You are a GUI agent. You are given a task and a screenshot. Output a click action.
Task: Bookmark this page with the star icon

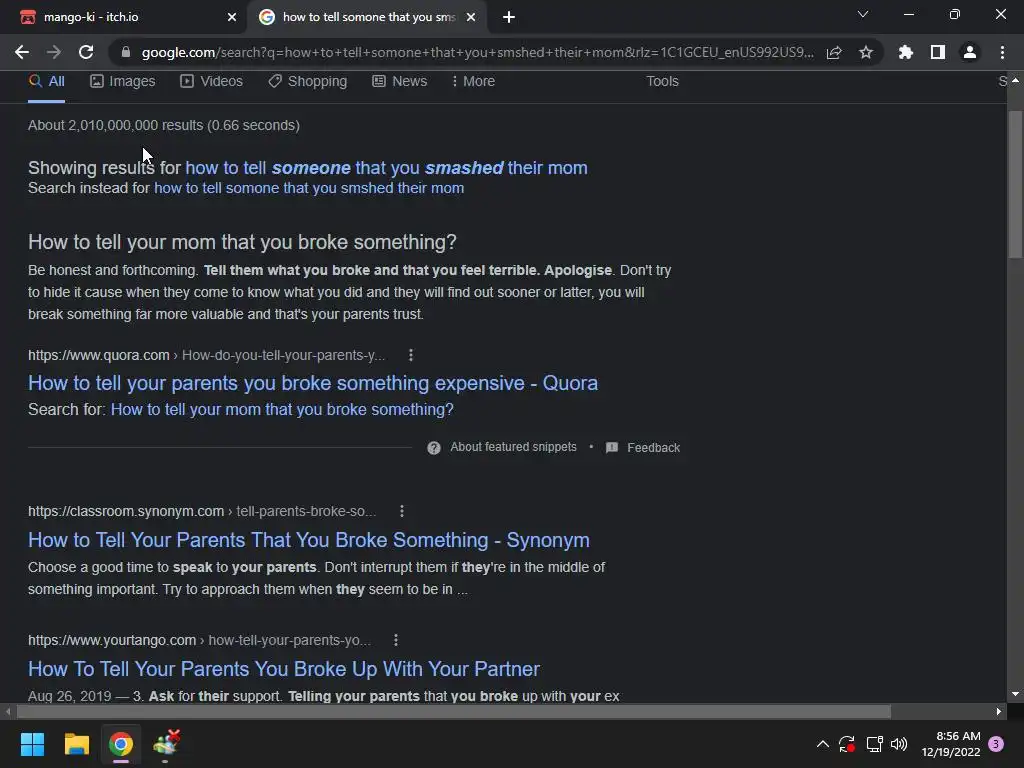866,52
